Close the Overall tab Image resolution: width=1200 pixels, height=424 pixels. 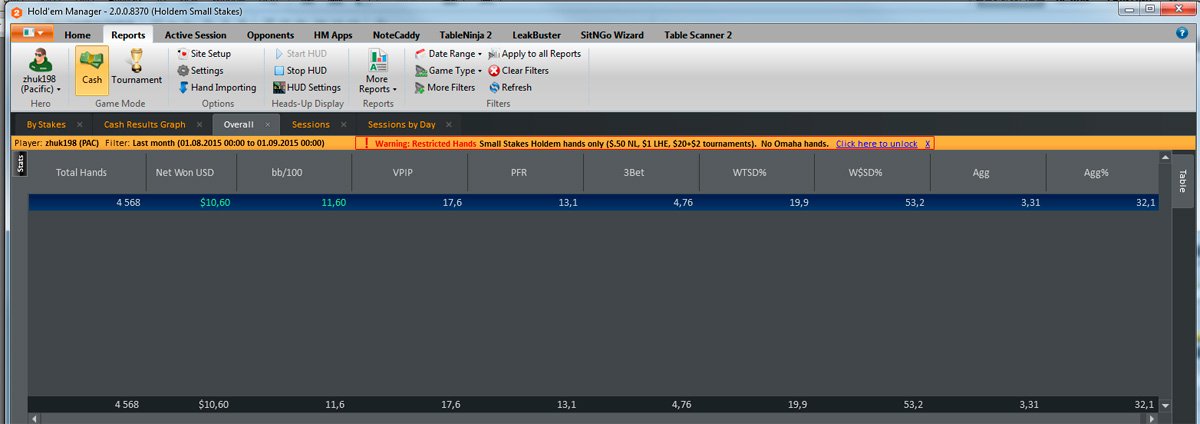tap(266, 125)
